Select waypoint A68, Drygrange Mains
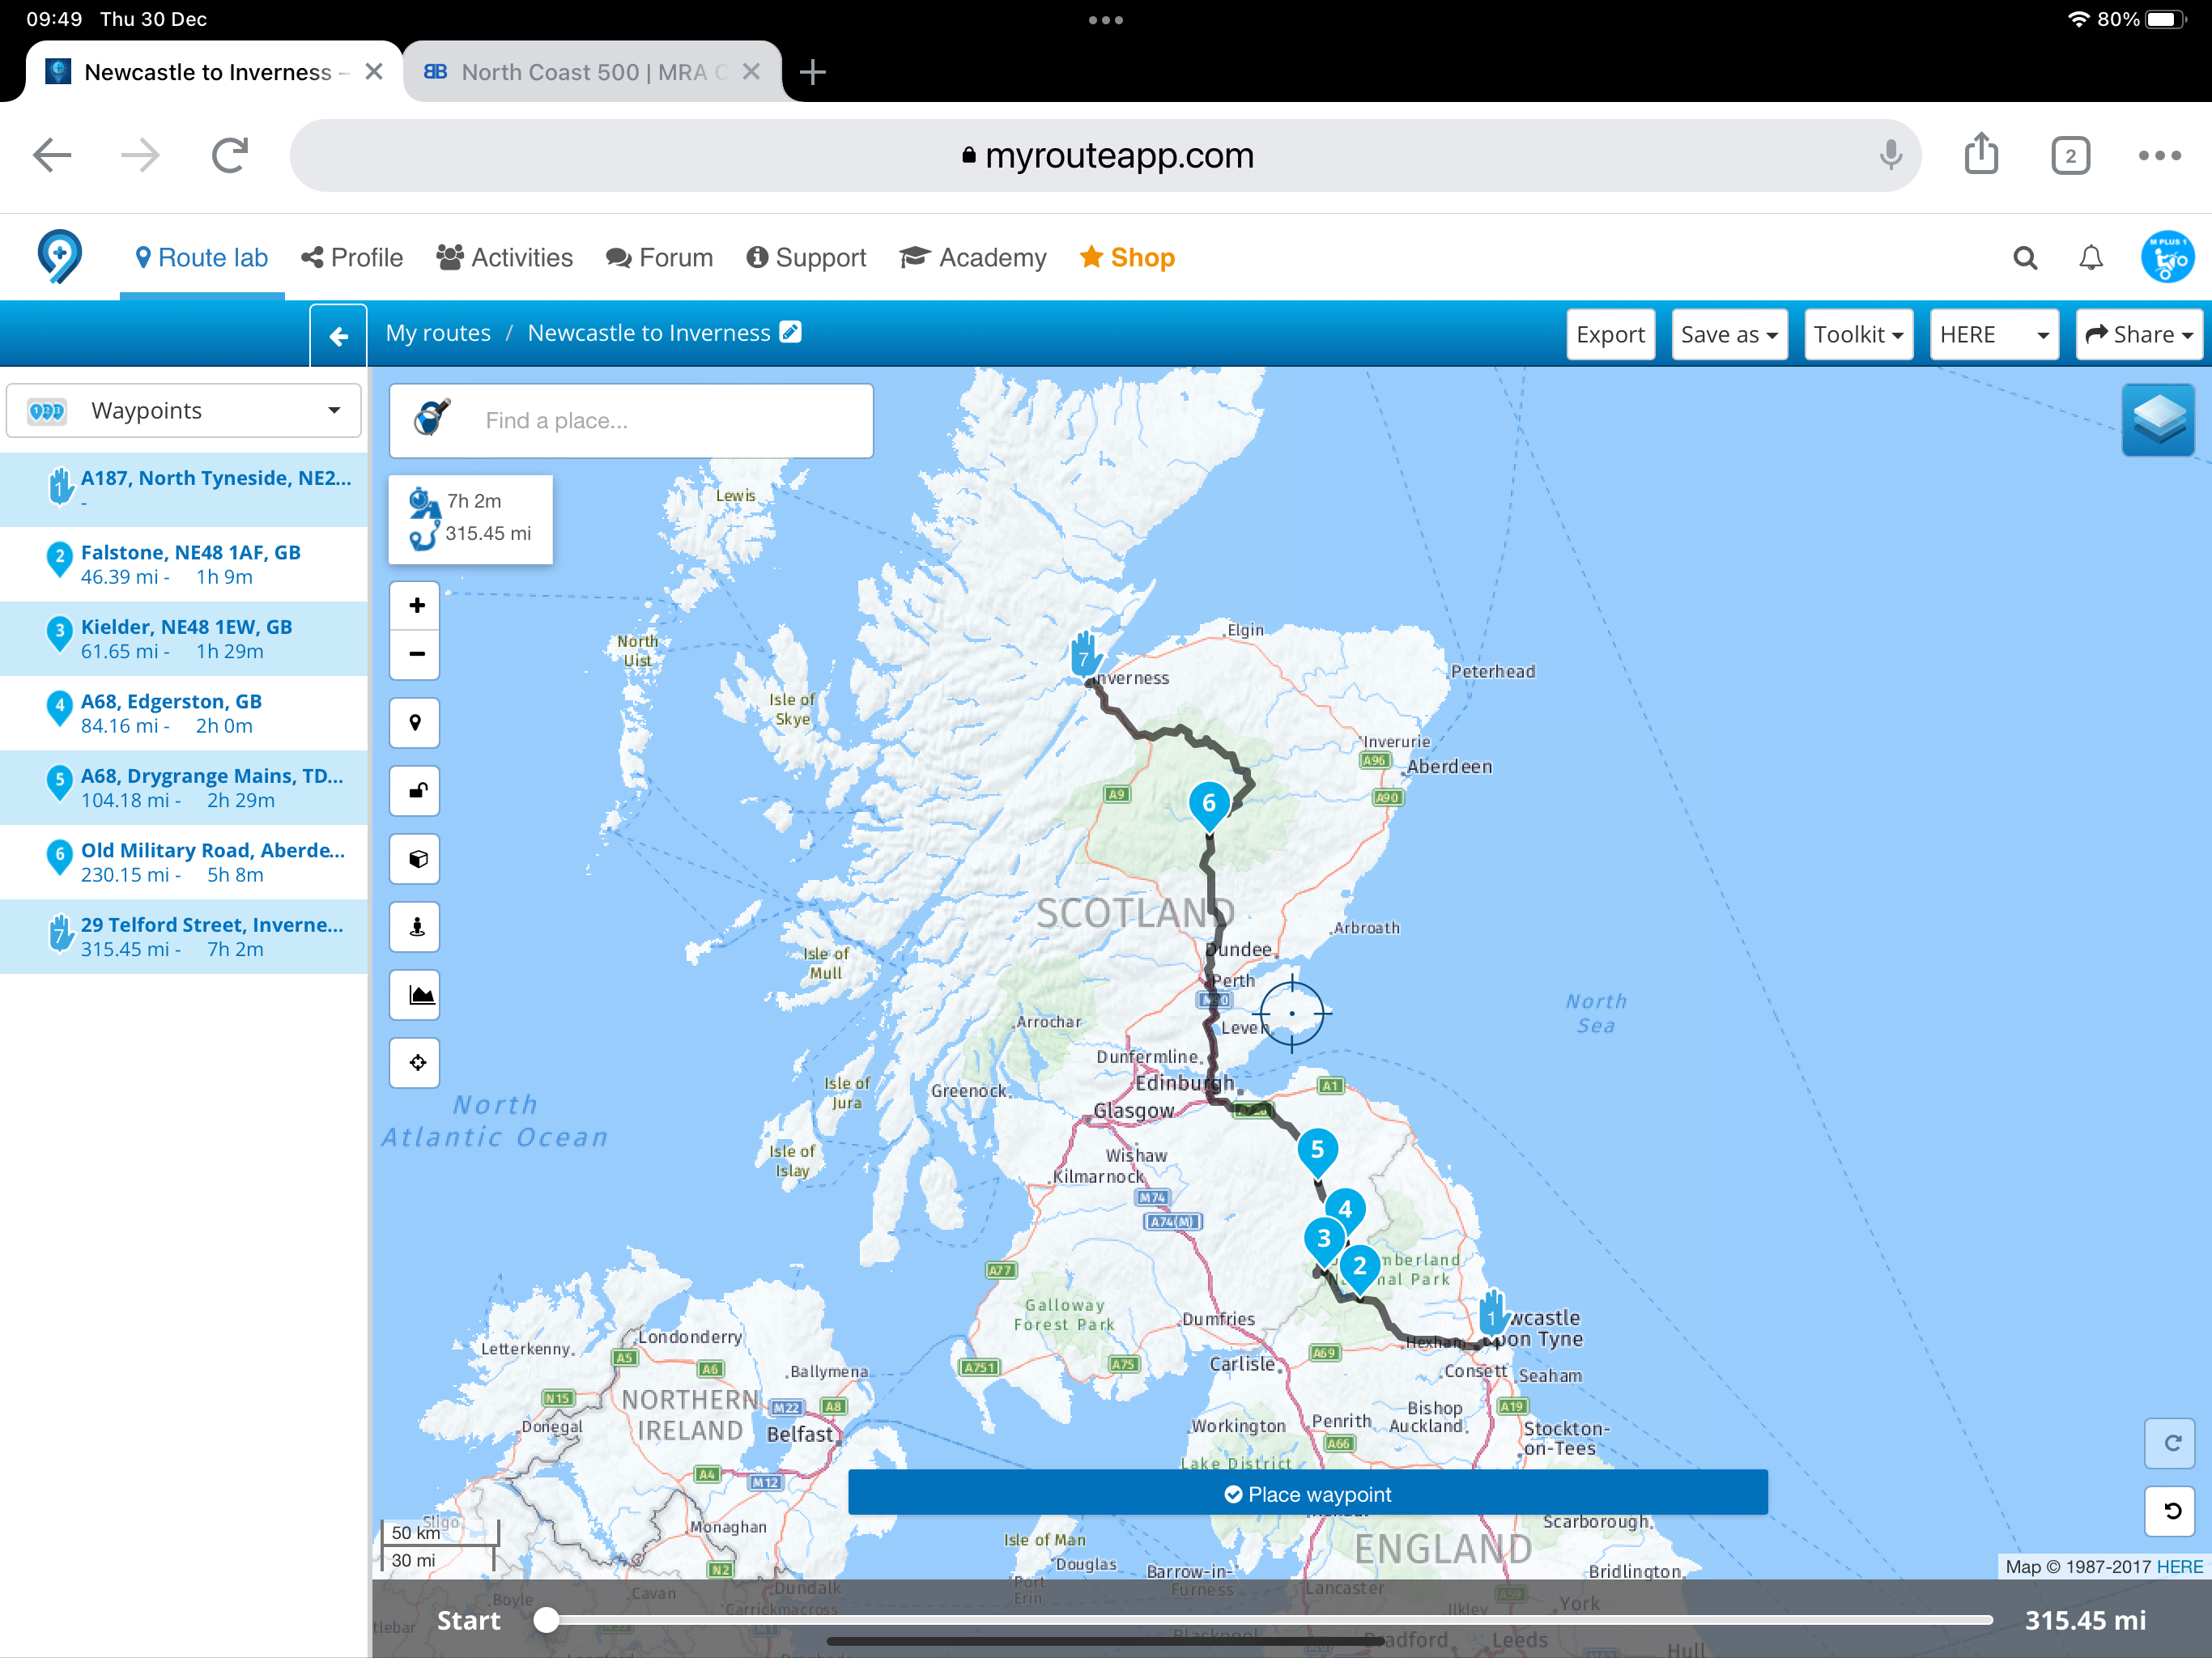2212x1658 pixels. pyautogui.click(x=184, y=787)
